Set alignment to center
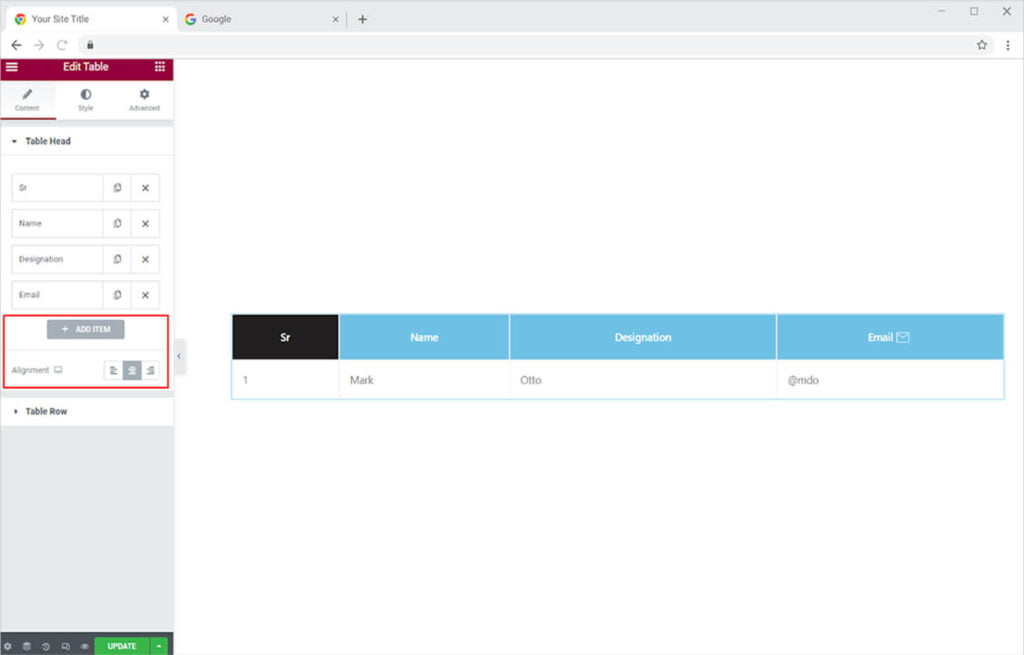The width and height of the screenshot is (1024, 655). 132,371
